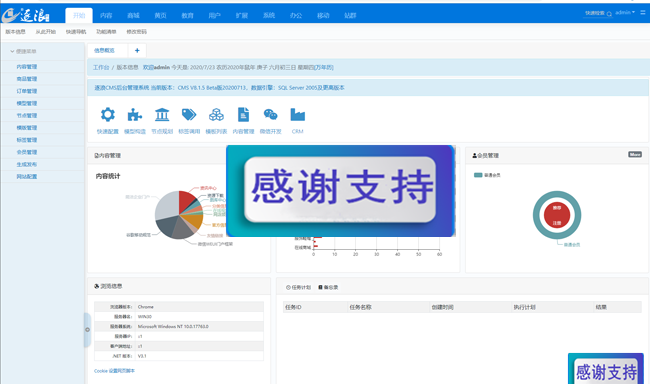Image resolution: width=650 pixels, height=384 pixels.
Task: Open the 内容管理 document icon
Action: (x=243, y=114)
